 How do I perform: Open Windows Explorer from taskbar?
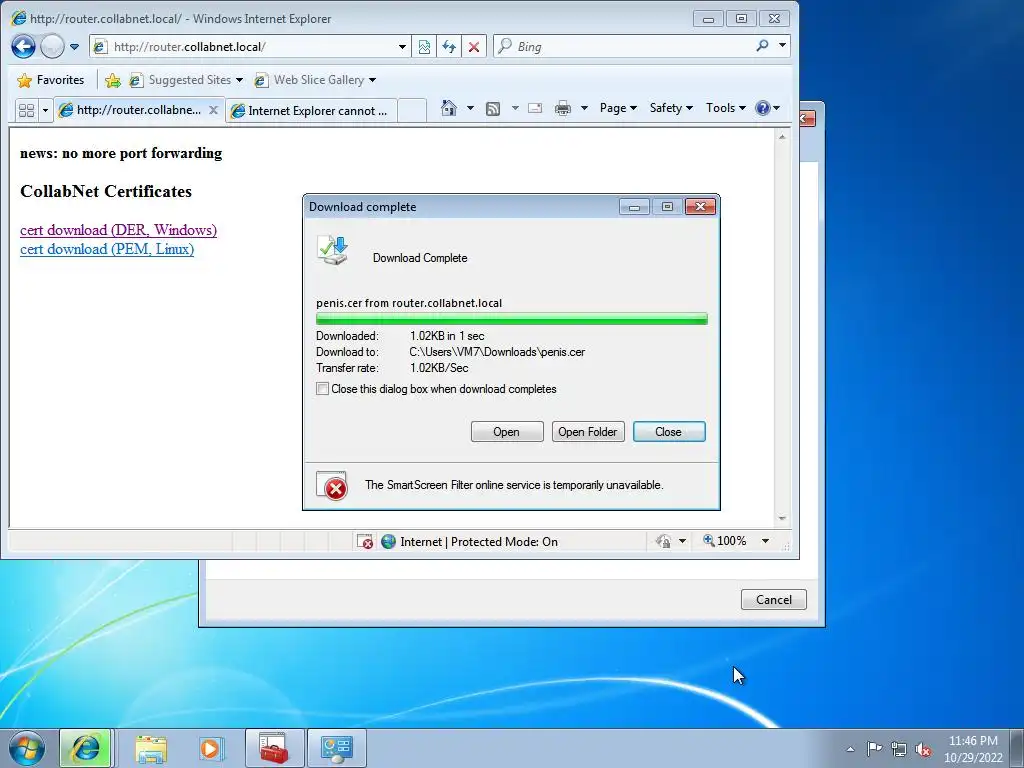pyautogui.click(x=151, y=748)
